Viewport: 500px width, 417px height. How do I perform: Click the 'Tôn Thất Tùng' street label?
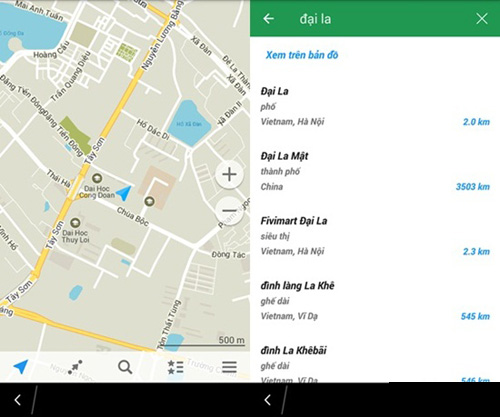[x=169, y=325]
